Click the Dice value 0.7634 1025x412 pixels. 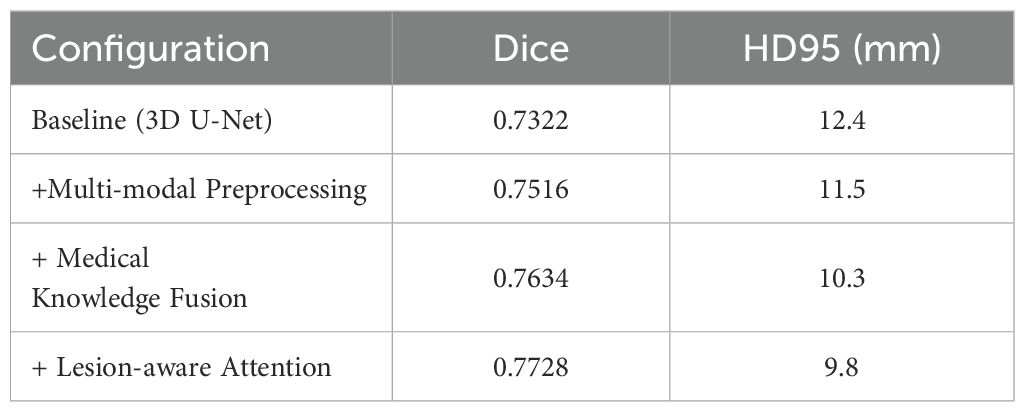pos(531,279)
